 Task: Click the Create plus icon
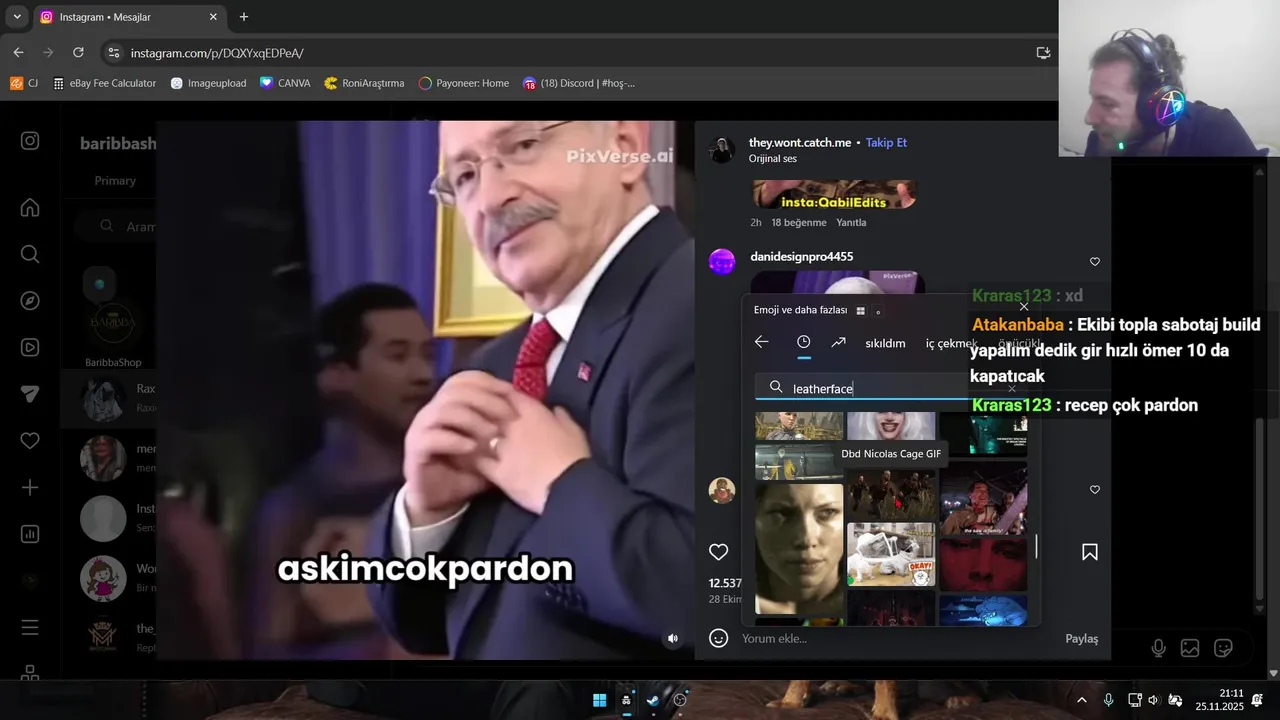pos(30,487)
